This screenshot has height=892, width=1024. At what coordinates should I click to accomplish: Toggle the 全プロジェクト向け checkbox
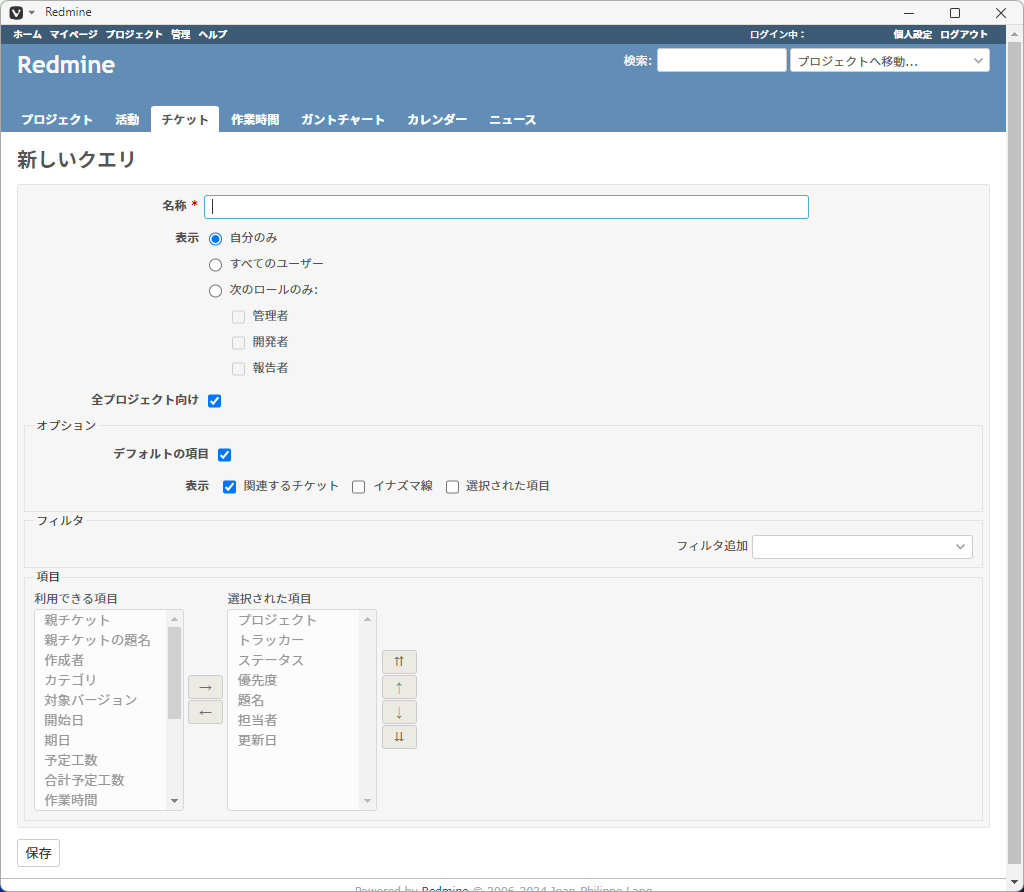coord(214,401)
